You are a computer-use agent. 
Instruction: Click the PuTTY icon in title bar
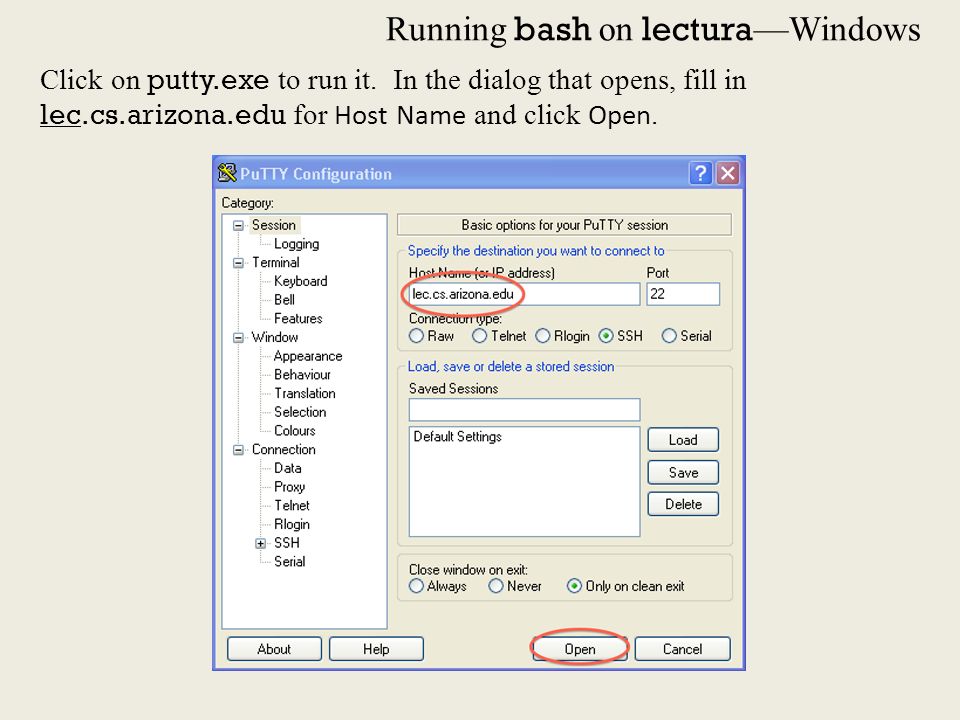(227, 173)
